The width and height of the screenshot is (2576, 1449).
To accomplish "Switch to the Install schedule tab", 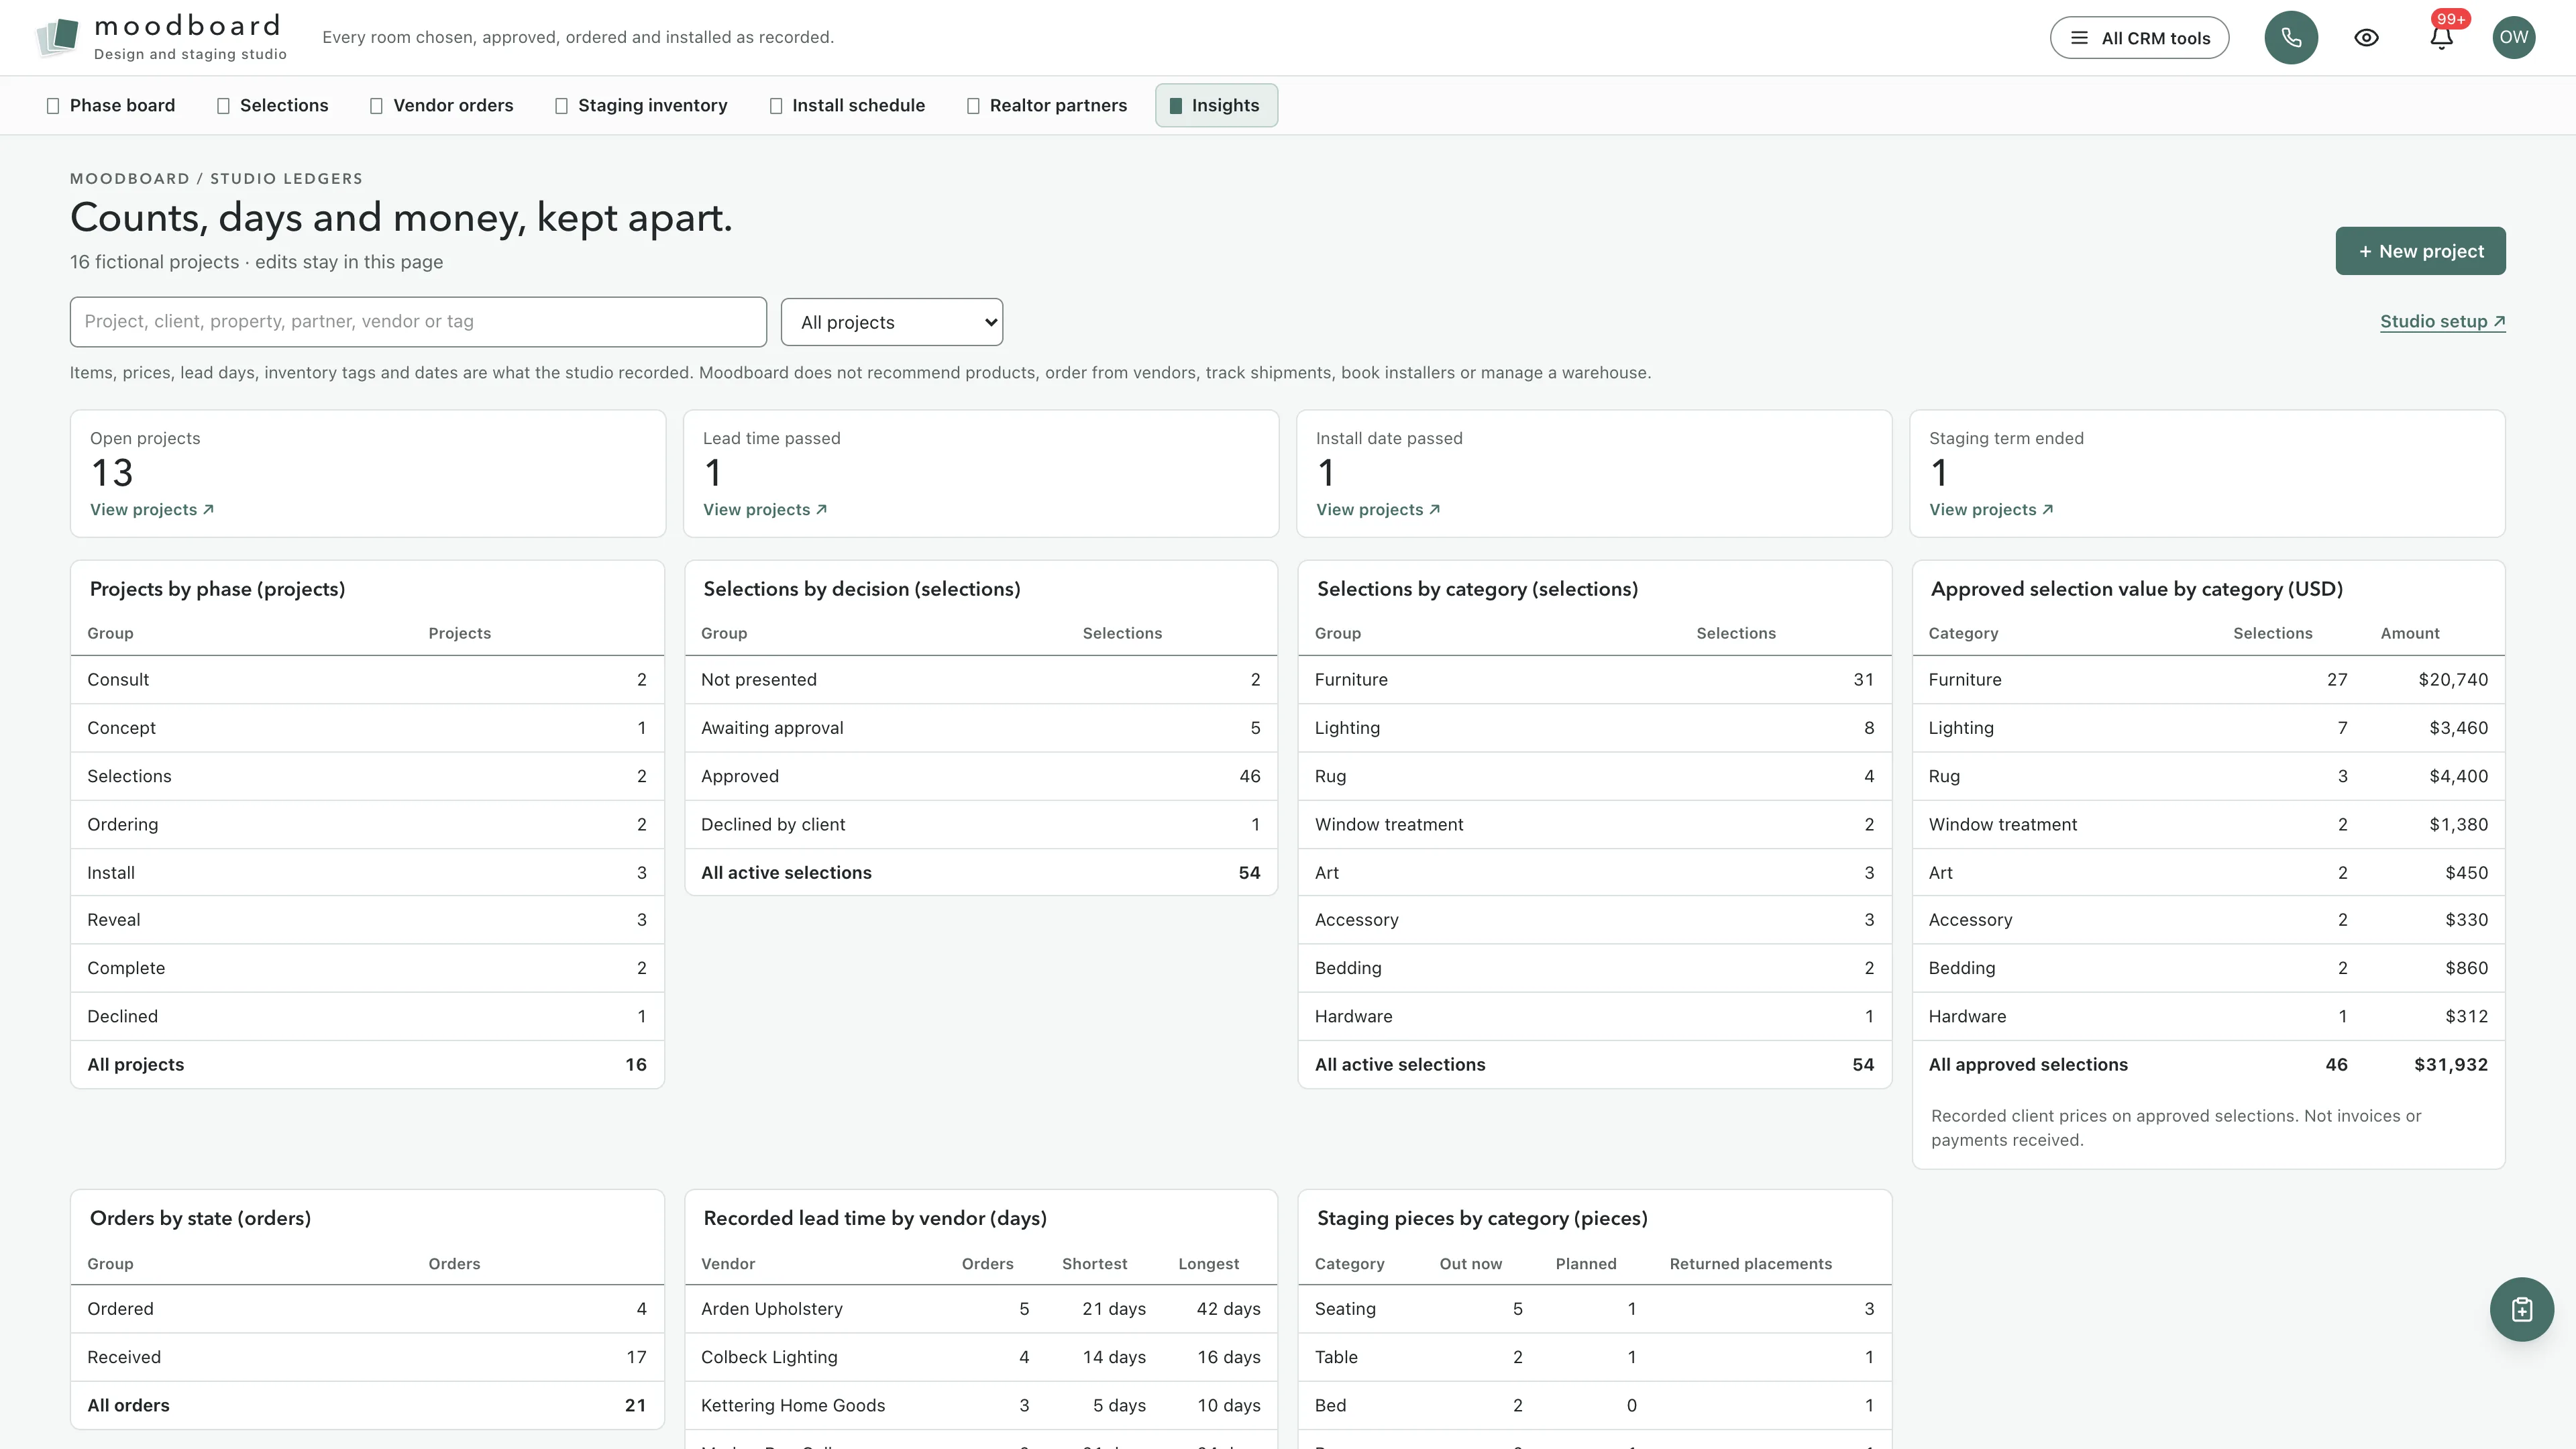I will click(848, 105).
